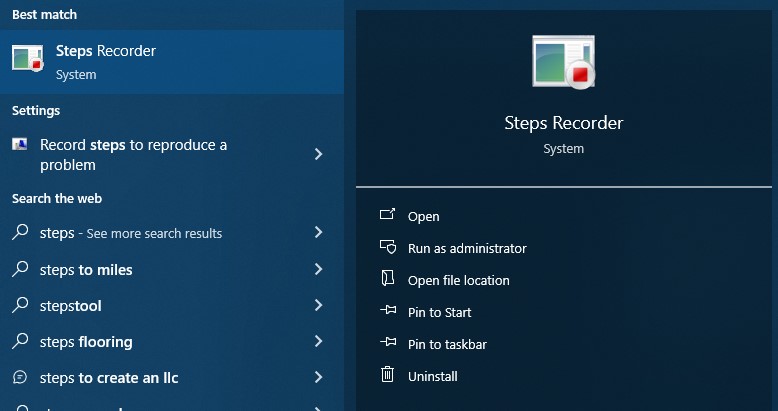Image resolution: width=778 pixels, height=411 pixels.
Task: Choose the Open file location action
Action: click(x=458, y=280)
